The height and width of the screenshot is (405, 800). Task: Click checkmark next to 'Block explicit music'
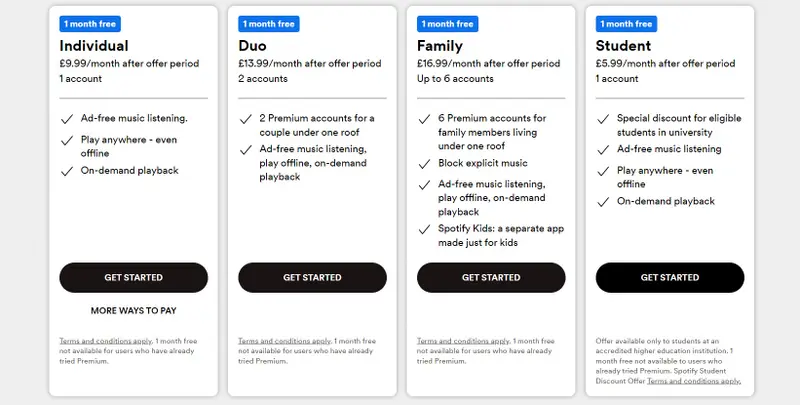point(424,162)
